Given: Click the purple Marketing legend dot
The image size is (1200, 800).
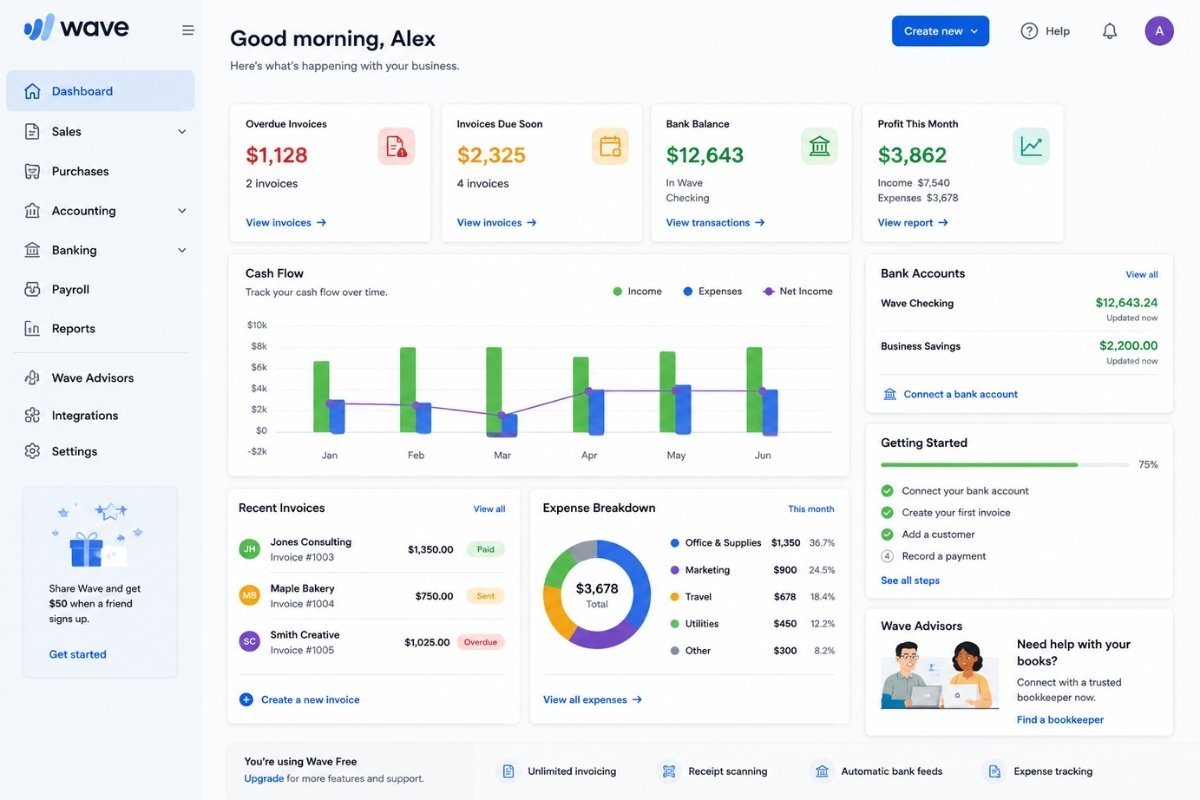Looking at the screenshot, I should click(675, 570).
